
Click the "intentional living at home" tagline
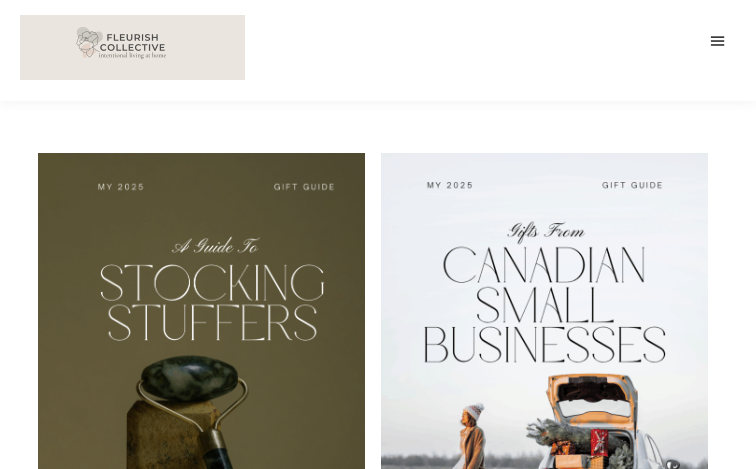(x=132, y=56)
